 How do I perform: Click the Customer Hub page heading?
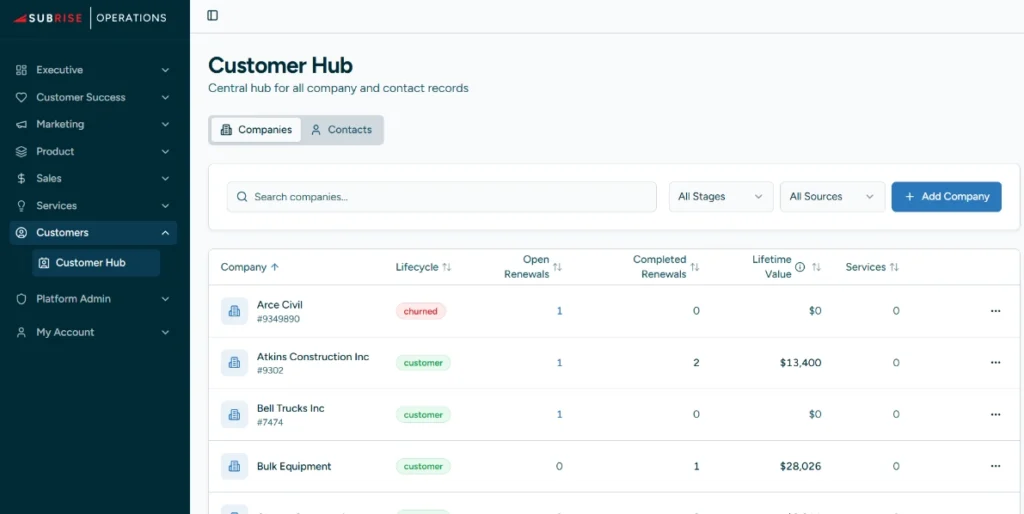tap(280, 65)
